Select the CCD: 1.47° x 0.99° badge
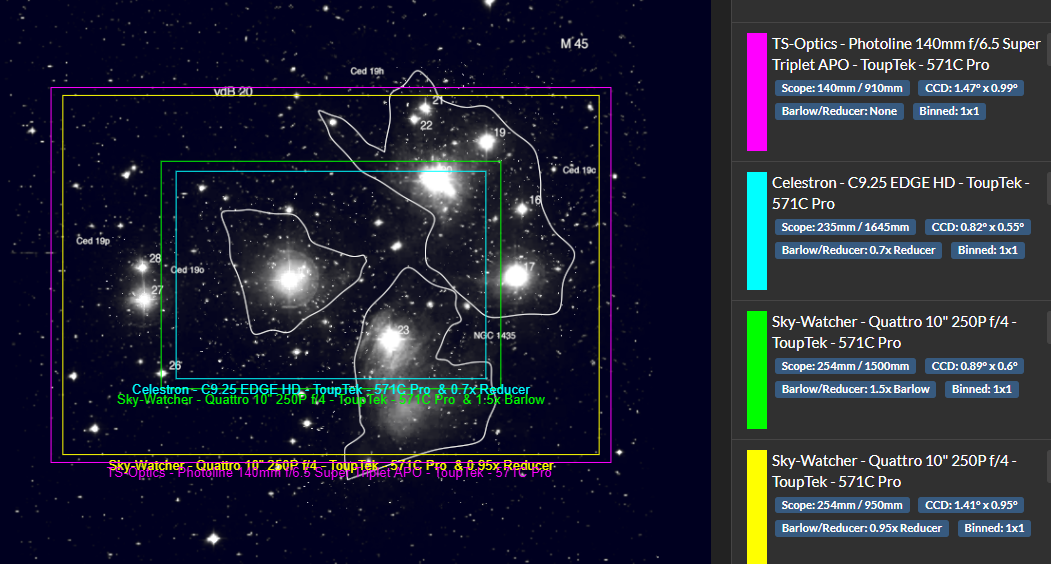The height and width of the screenshot is (564, 1051). pos(971,88)
